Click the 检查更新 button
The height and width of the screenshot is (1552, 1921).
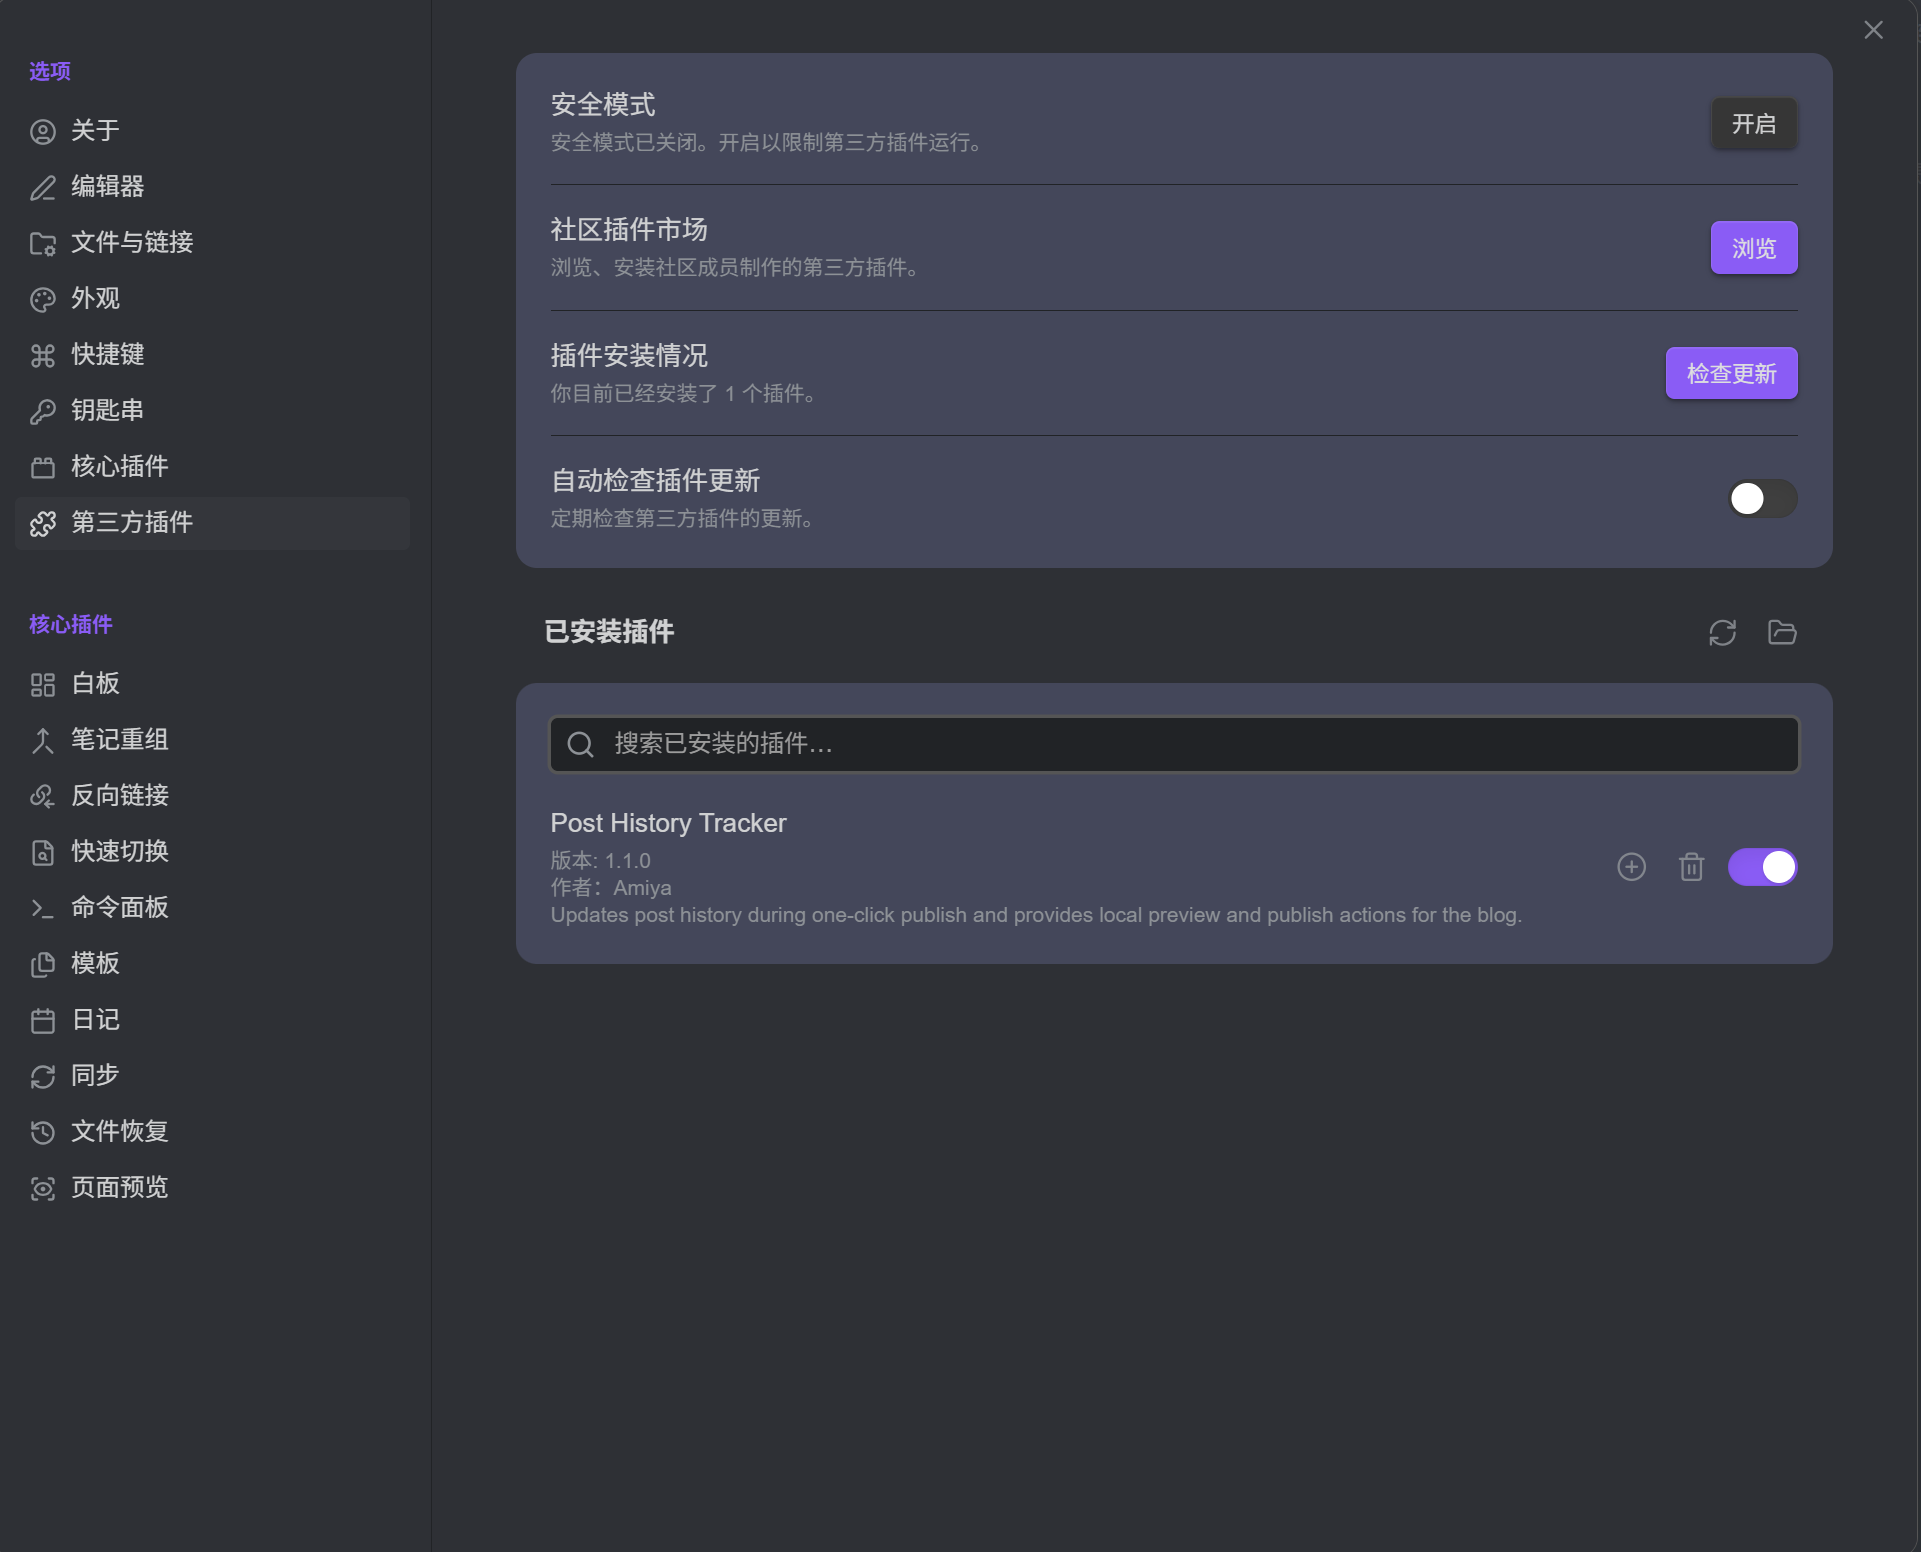click(1731, 374)
